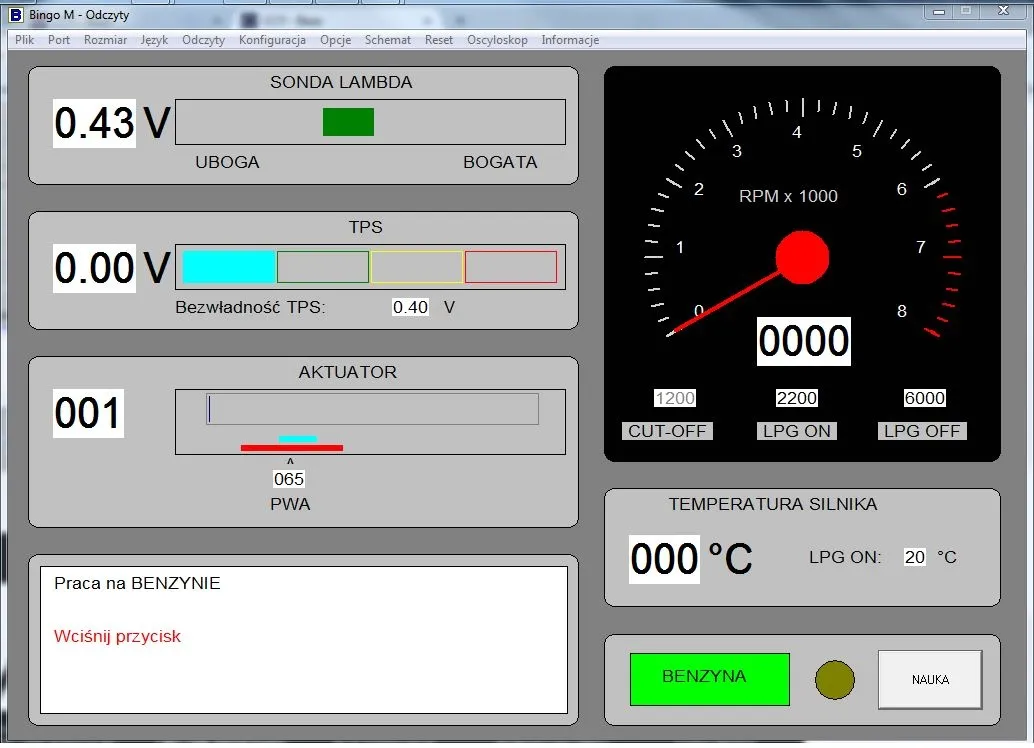Open the Informacje menu
The width and height of the screenshot is (1034, 748).
[x=568, y=40]
